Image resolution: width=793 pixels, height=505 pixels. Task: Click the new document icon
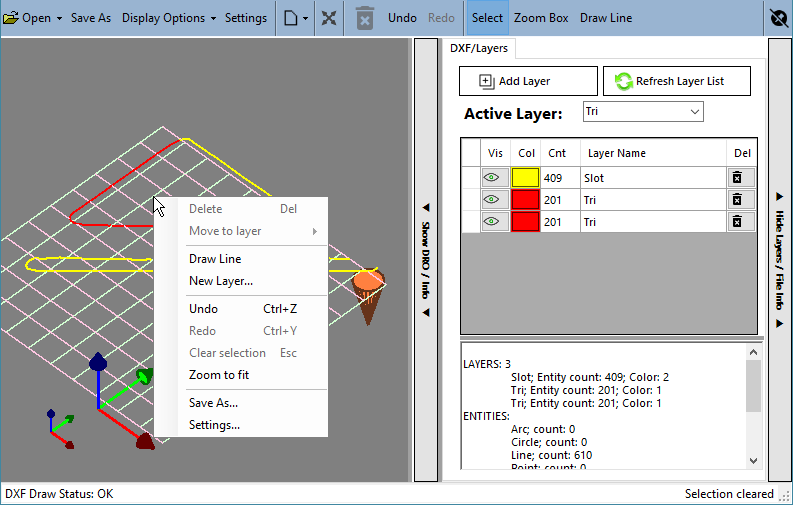coord(291,18)
